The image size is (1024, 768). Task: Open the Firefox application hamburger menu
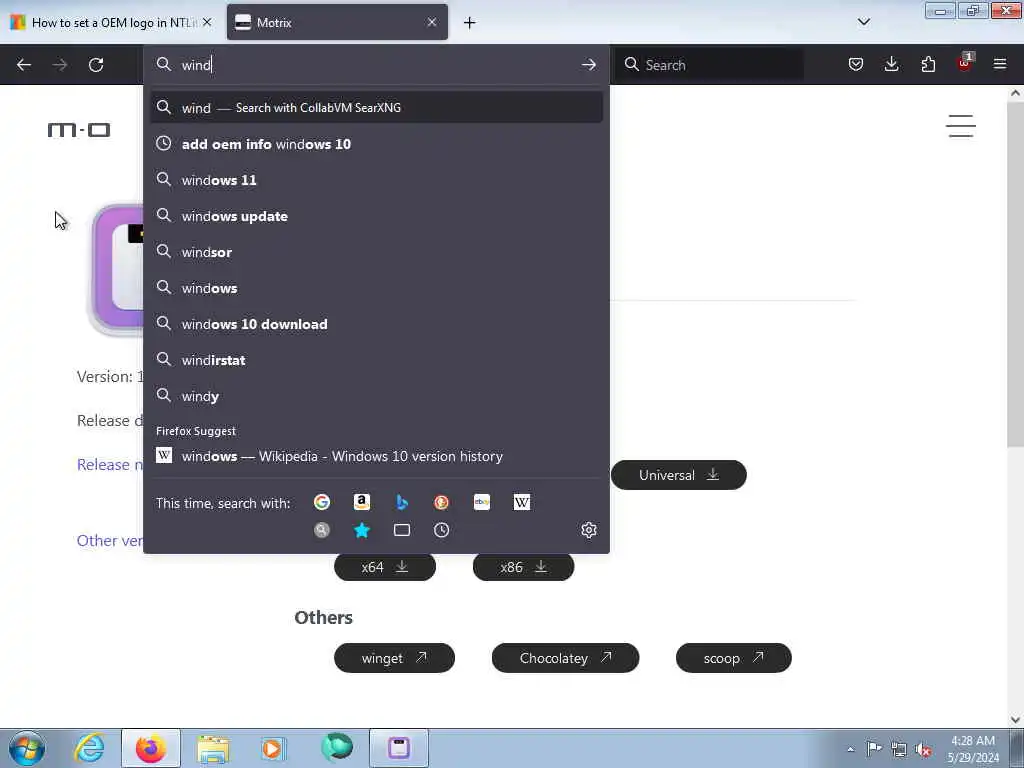(x=1000, y=64)
